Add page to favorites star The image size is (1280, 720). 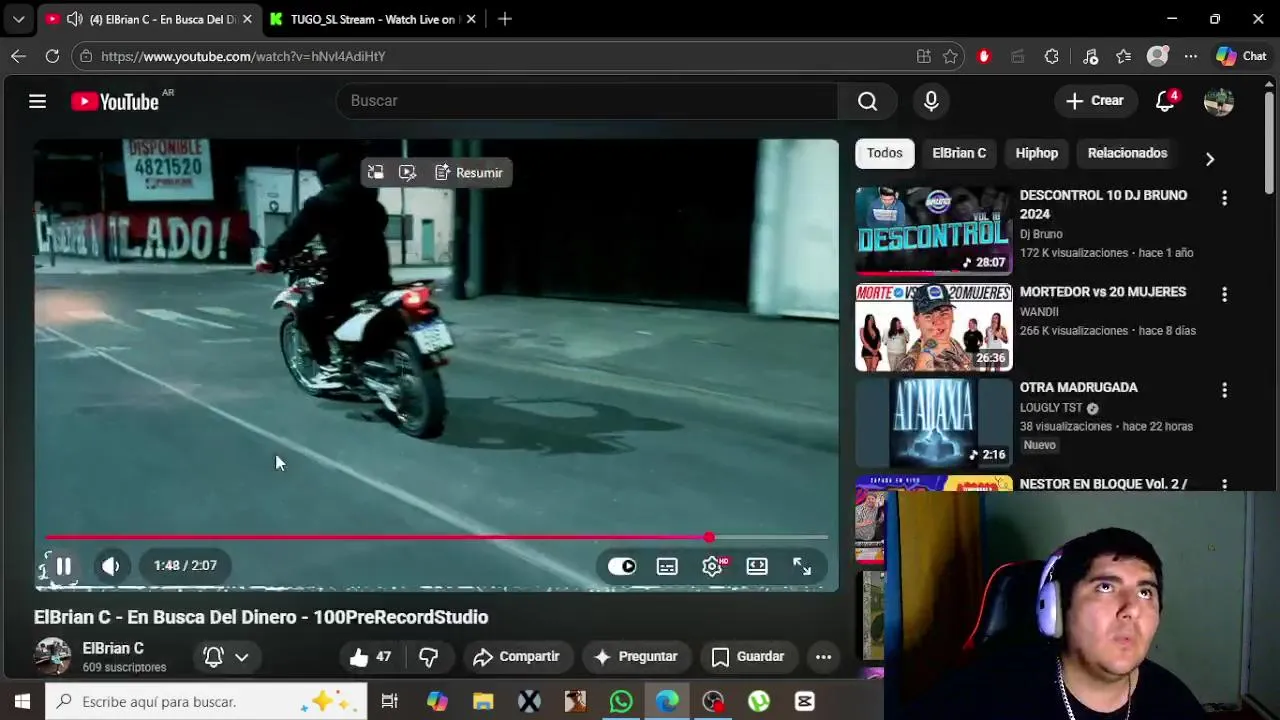[950, 57]
